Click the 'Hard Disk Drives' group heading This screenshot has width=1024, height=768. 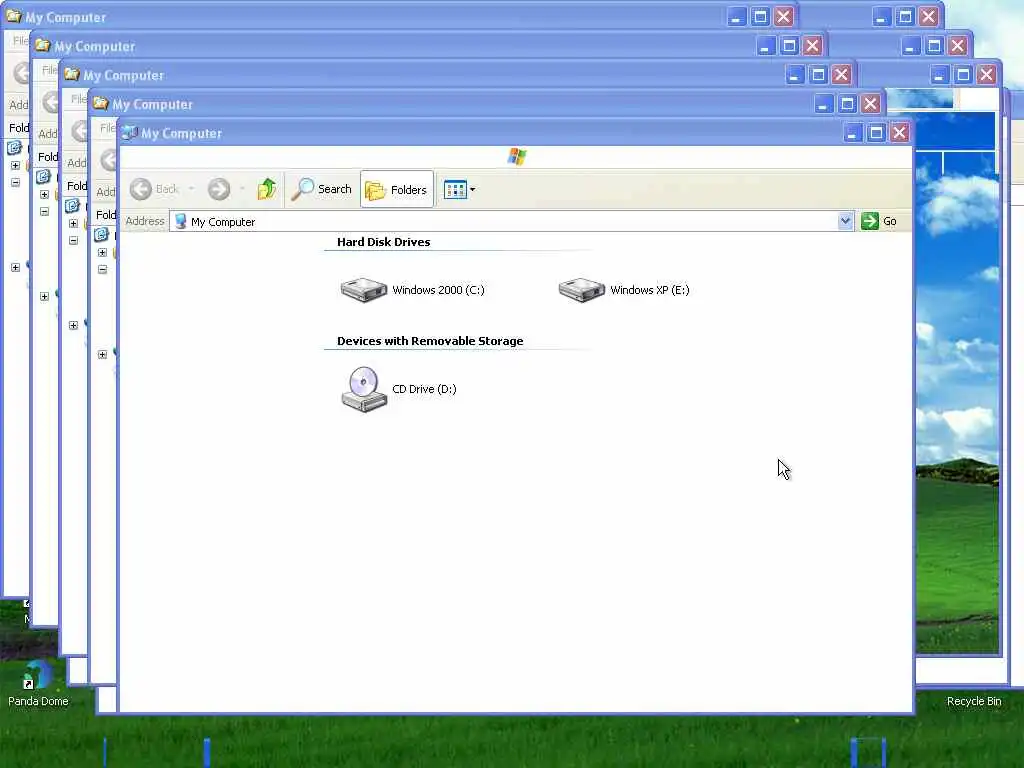[x=383, y=242]
